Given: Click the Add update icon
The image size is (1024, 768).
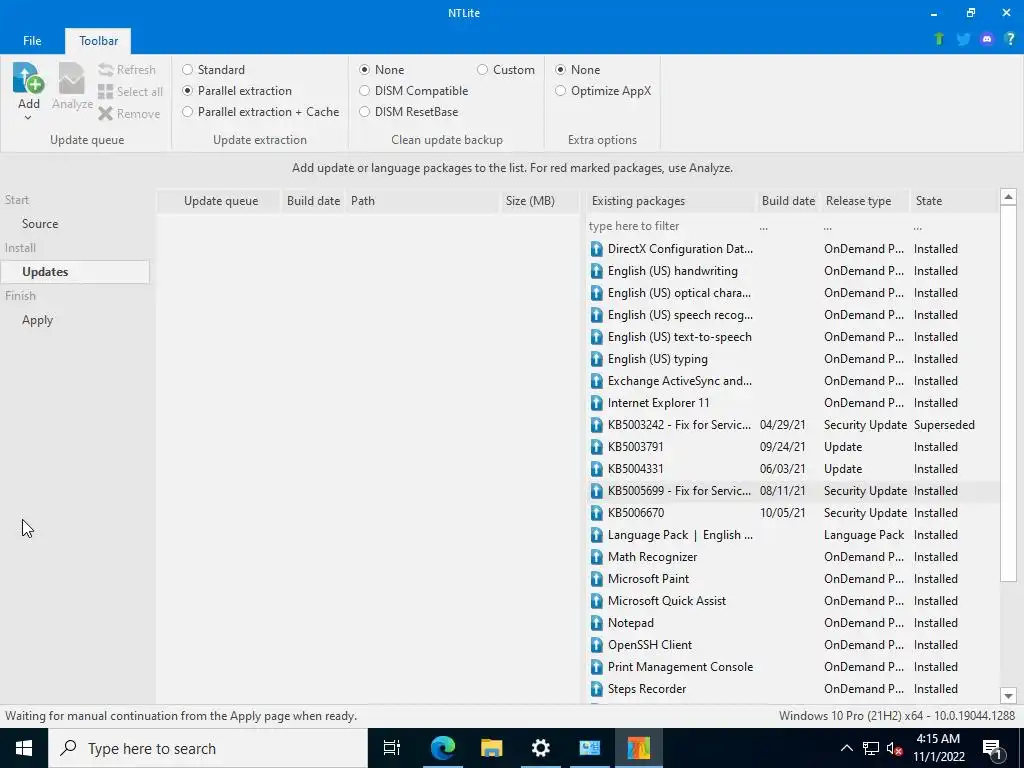Looking at the screenshot, I should [28, 78].
